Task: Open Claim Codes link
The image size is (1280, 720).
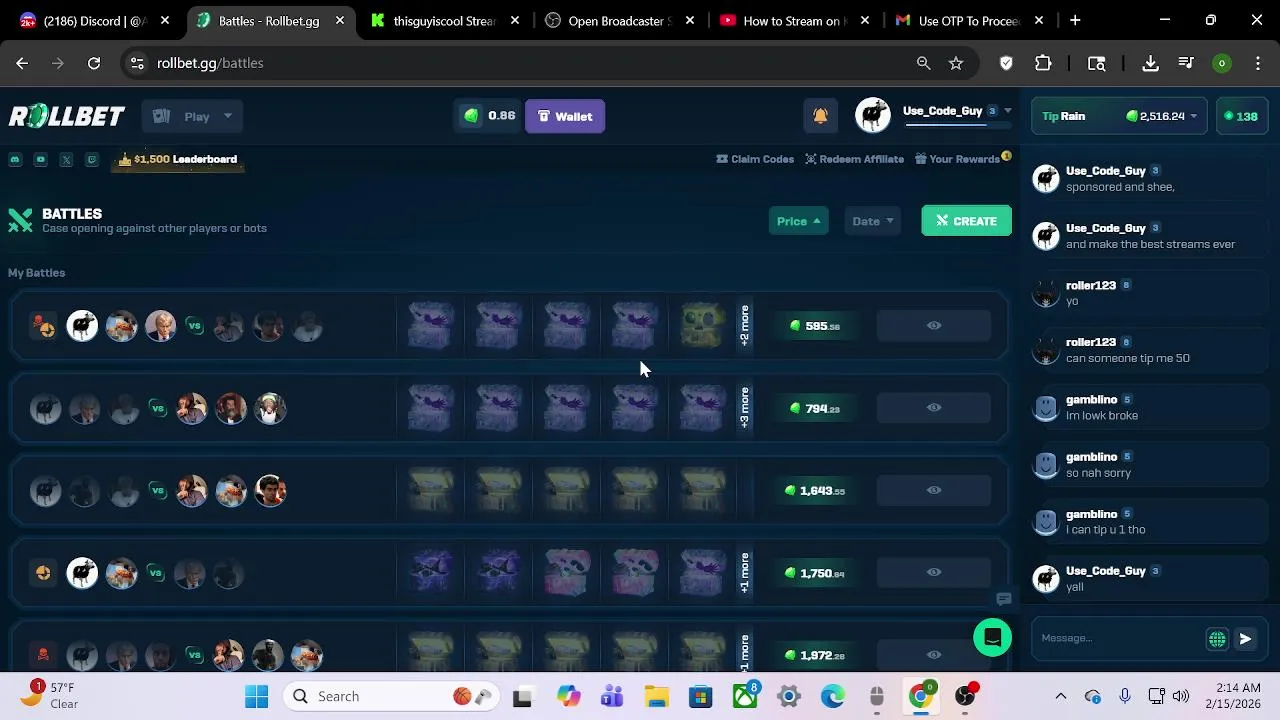Action: (755, 159)
